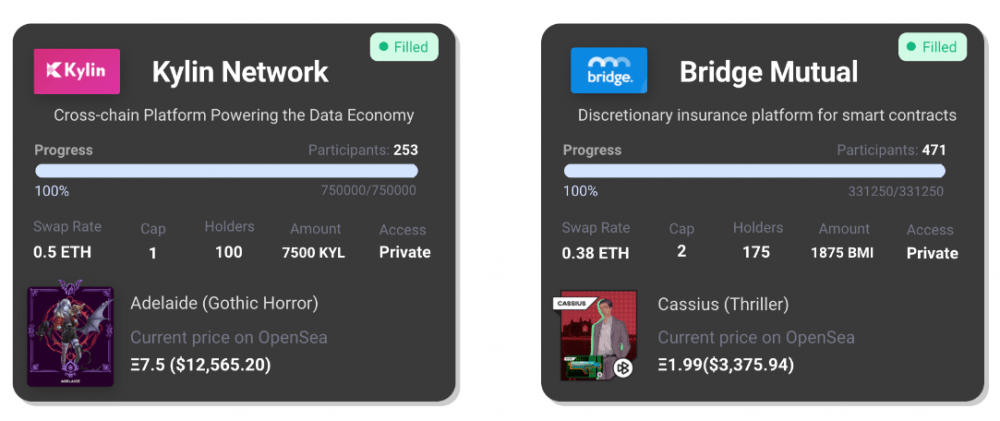Viewport: 1000px width, 421px height.
Task: Click the Adelaide (Gothic Horror) name
Action: point(224,303)
